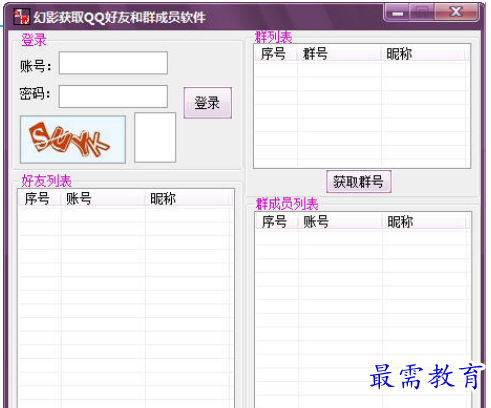Click the app icon in the title bar
The image size is (491, 408).
coord(21,16)
